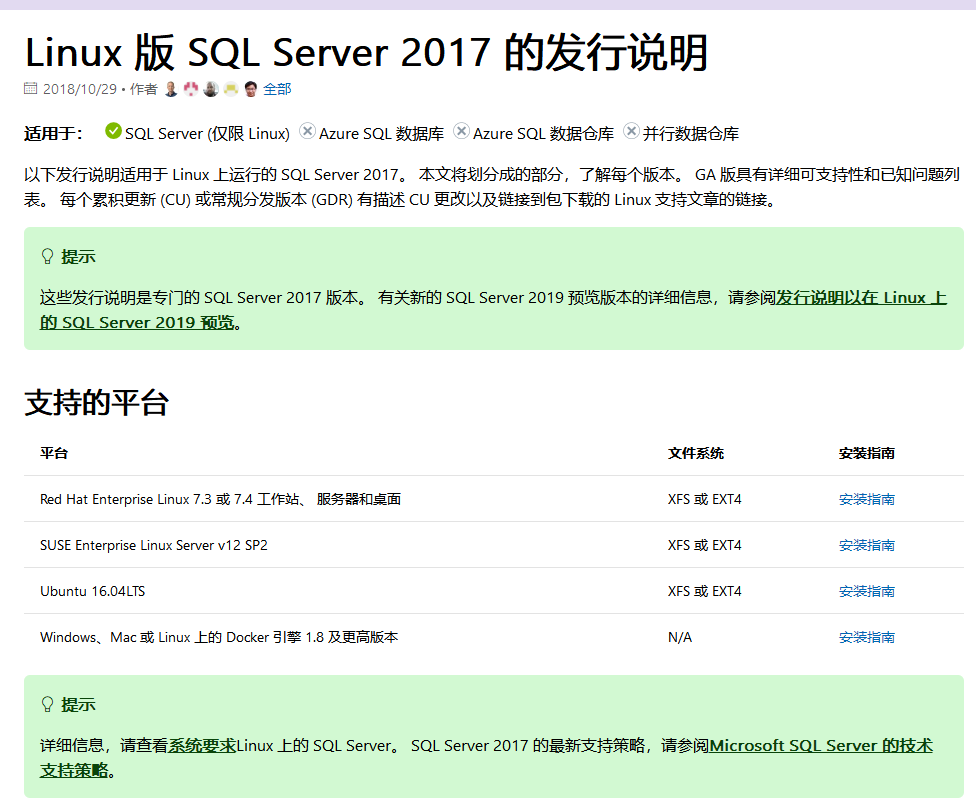
Task: Open 安装指南 link for Docker 引擎 row
Action: click(x=866, y=637)
